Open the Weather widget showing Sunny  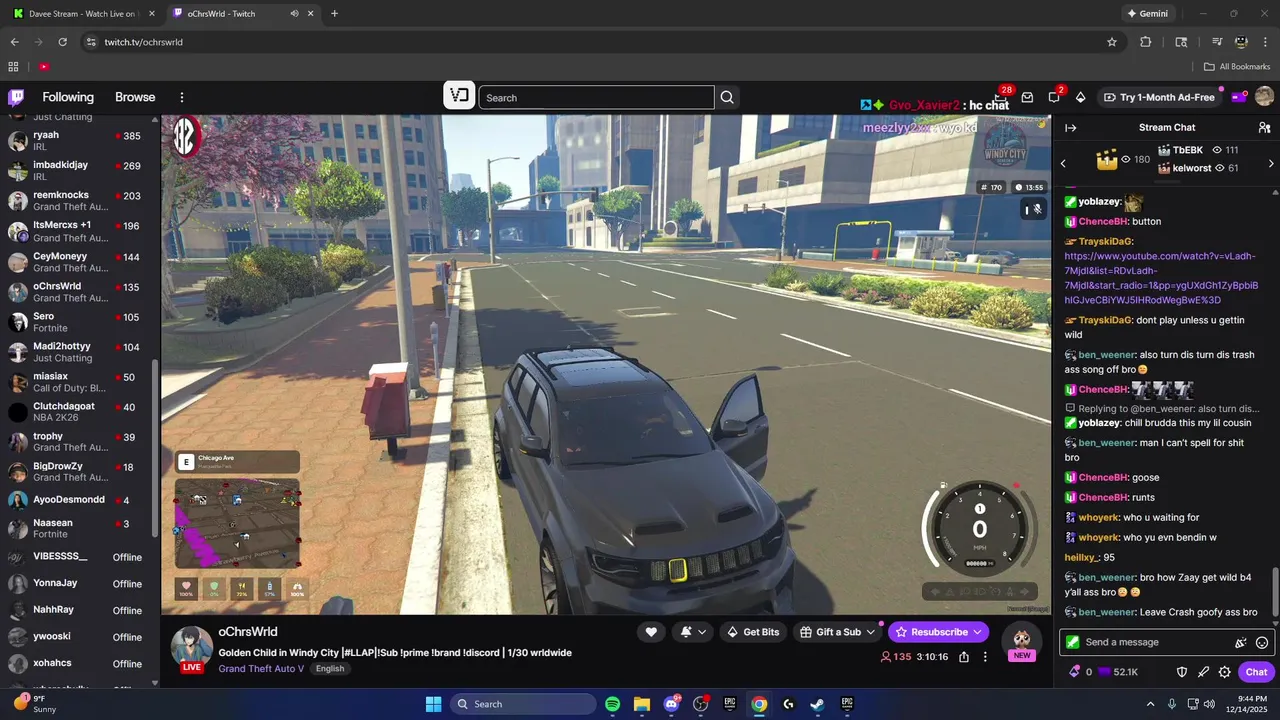(33, 704)
